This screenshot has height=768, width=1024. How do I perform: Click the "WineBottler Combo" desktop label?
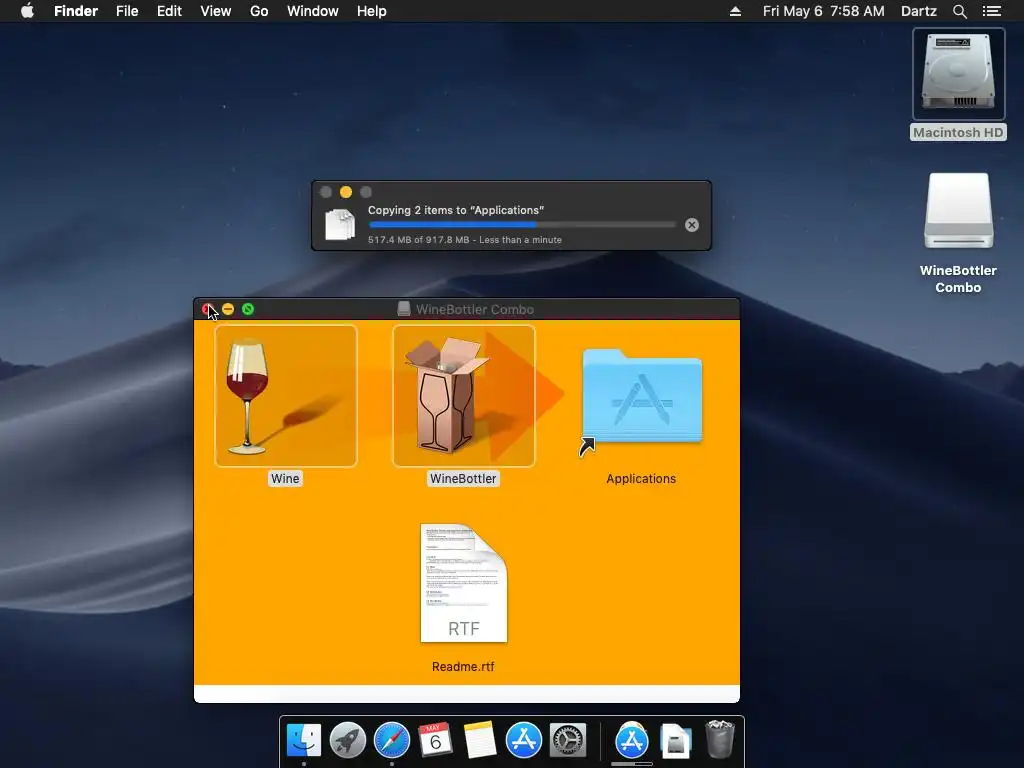(958, 279)
